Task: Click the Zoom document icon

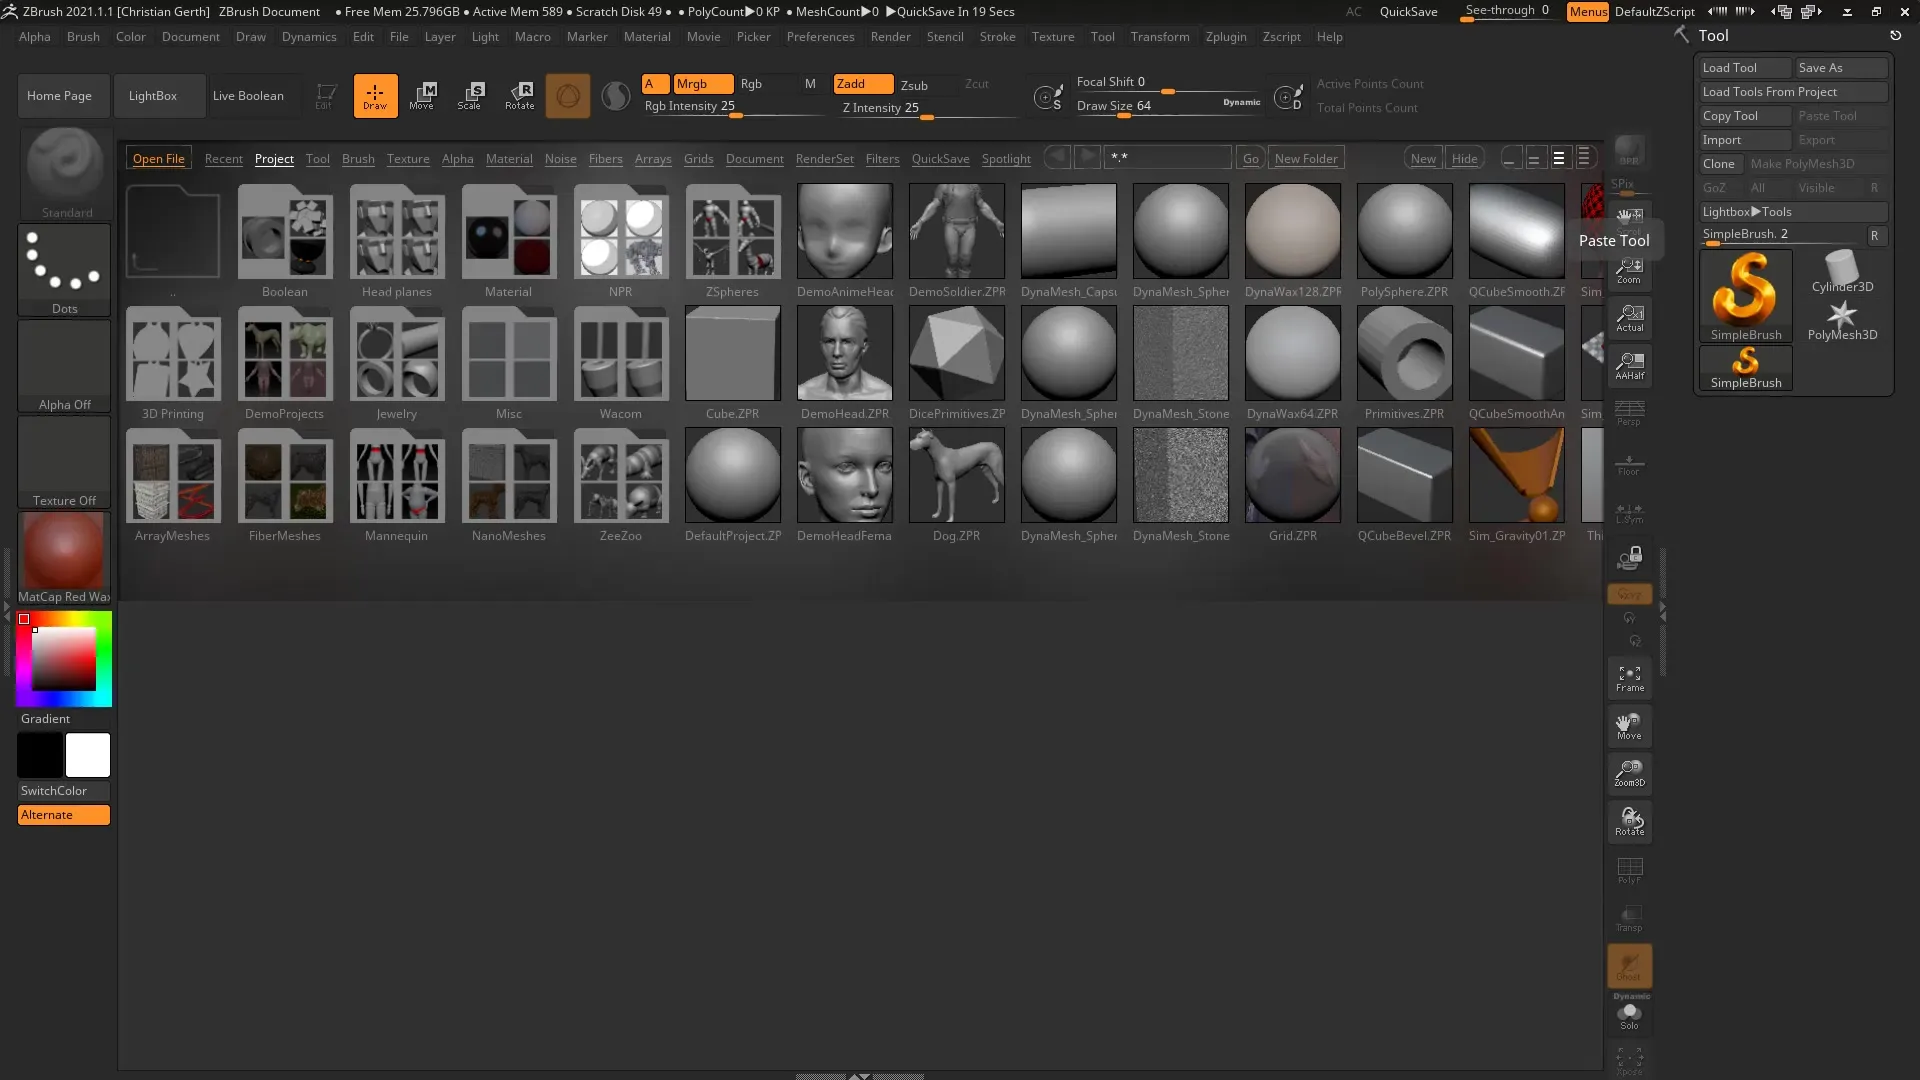Action: point(1630,271)
